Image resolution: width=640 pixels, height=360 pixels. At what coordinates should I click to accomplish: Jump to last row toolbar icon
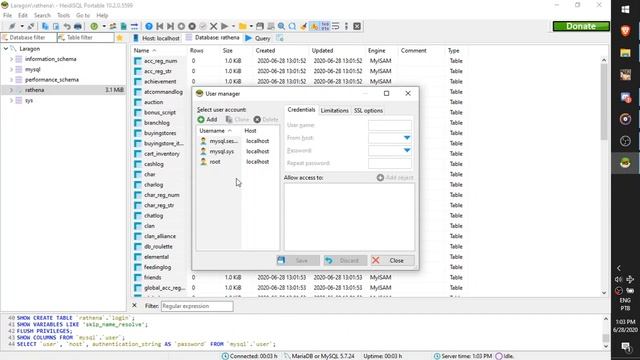tap(171, 27)
